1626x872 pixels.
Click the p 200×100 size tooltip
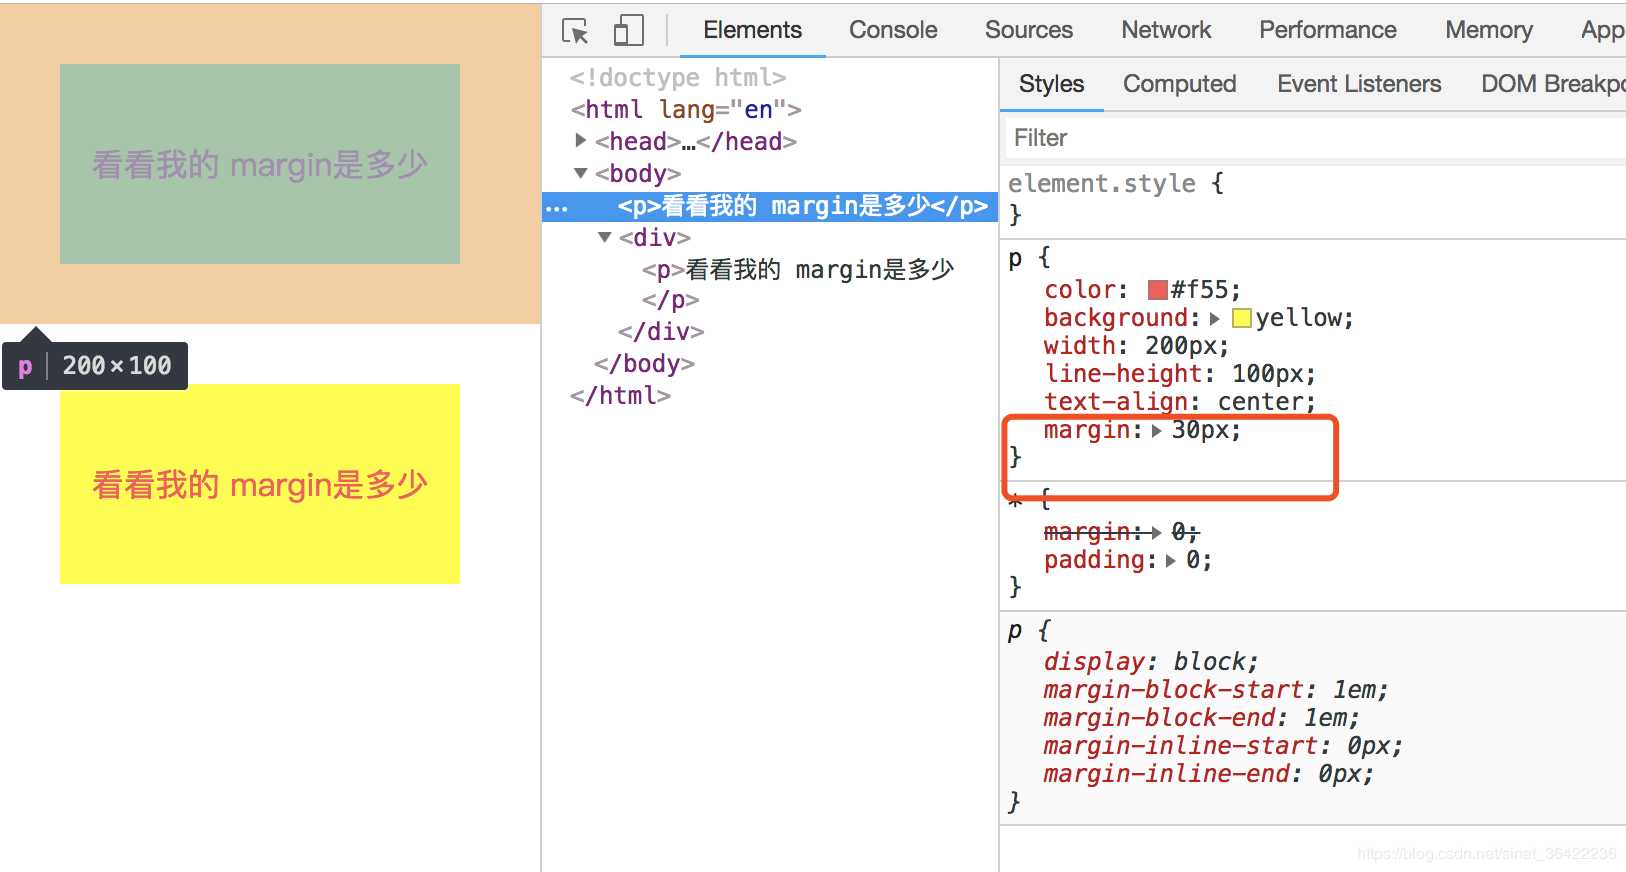pyautogui.click(x=95, y=365)
